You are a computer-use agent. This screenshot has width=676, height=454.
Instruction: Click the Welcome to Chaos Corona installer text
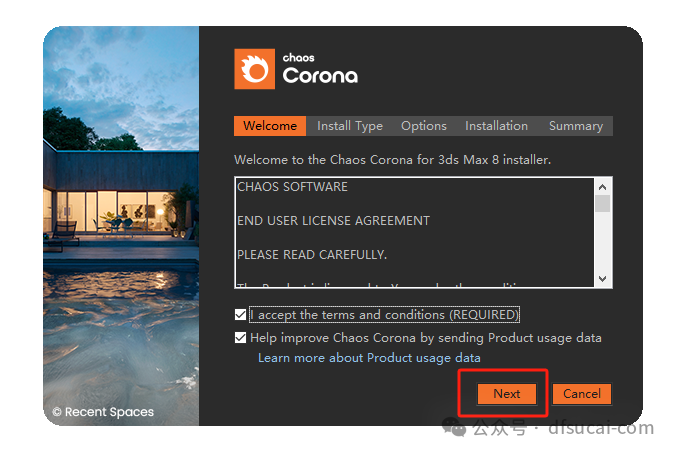pyautogui.click(x=392, y=160)
